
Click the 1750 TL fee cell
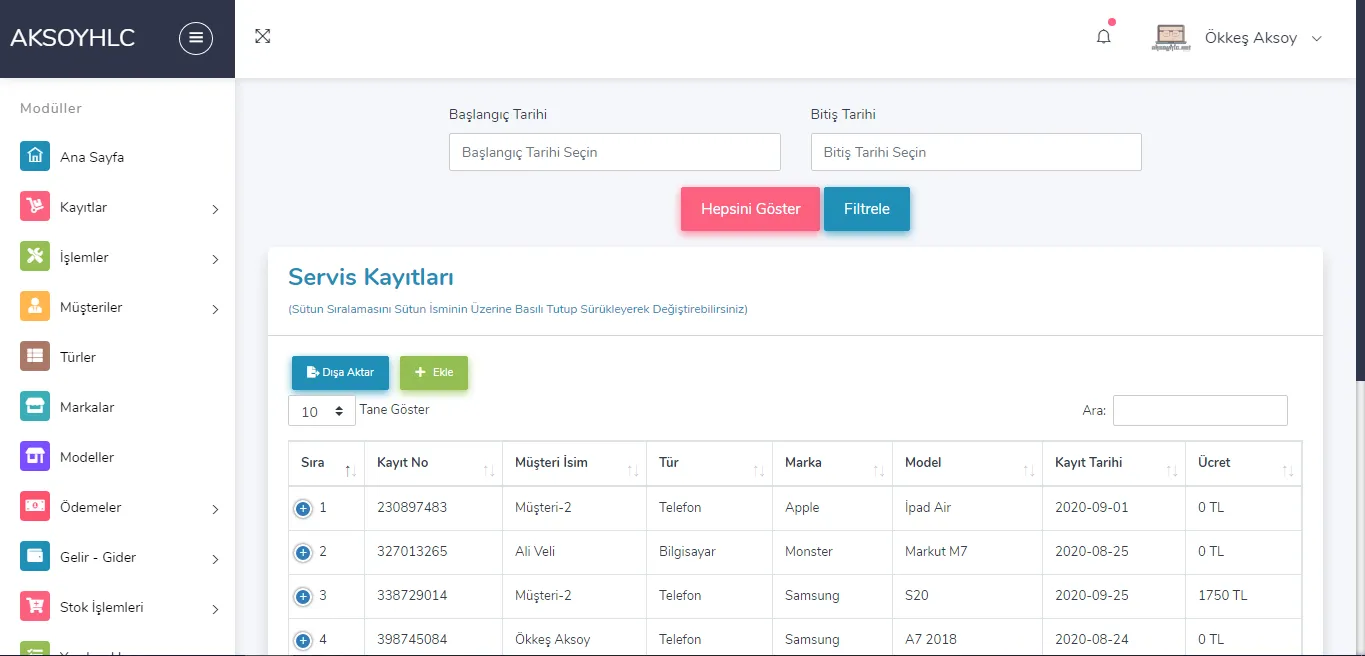click(1243, 595)
